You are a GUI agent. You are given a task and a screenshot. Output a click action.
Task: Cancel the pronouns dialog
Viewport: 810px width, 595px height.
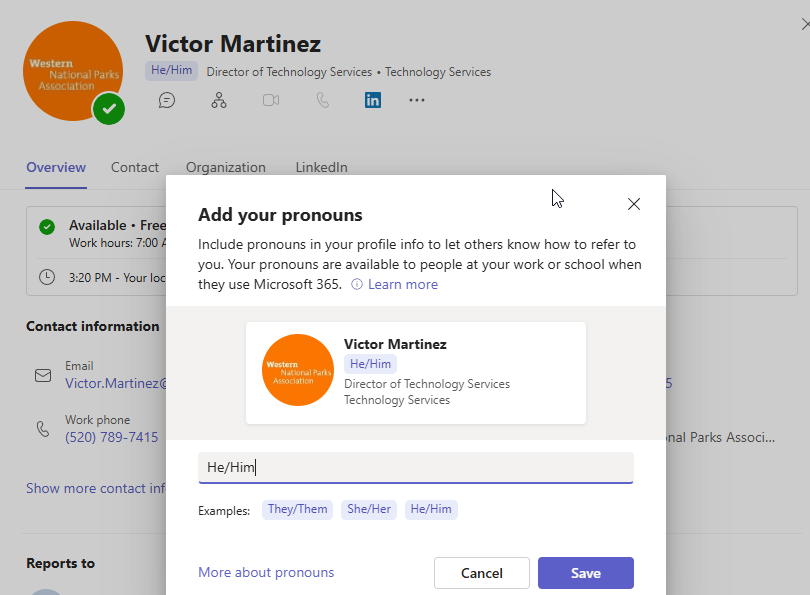pos(481,573)
